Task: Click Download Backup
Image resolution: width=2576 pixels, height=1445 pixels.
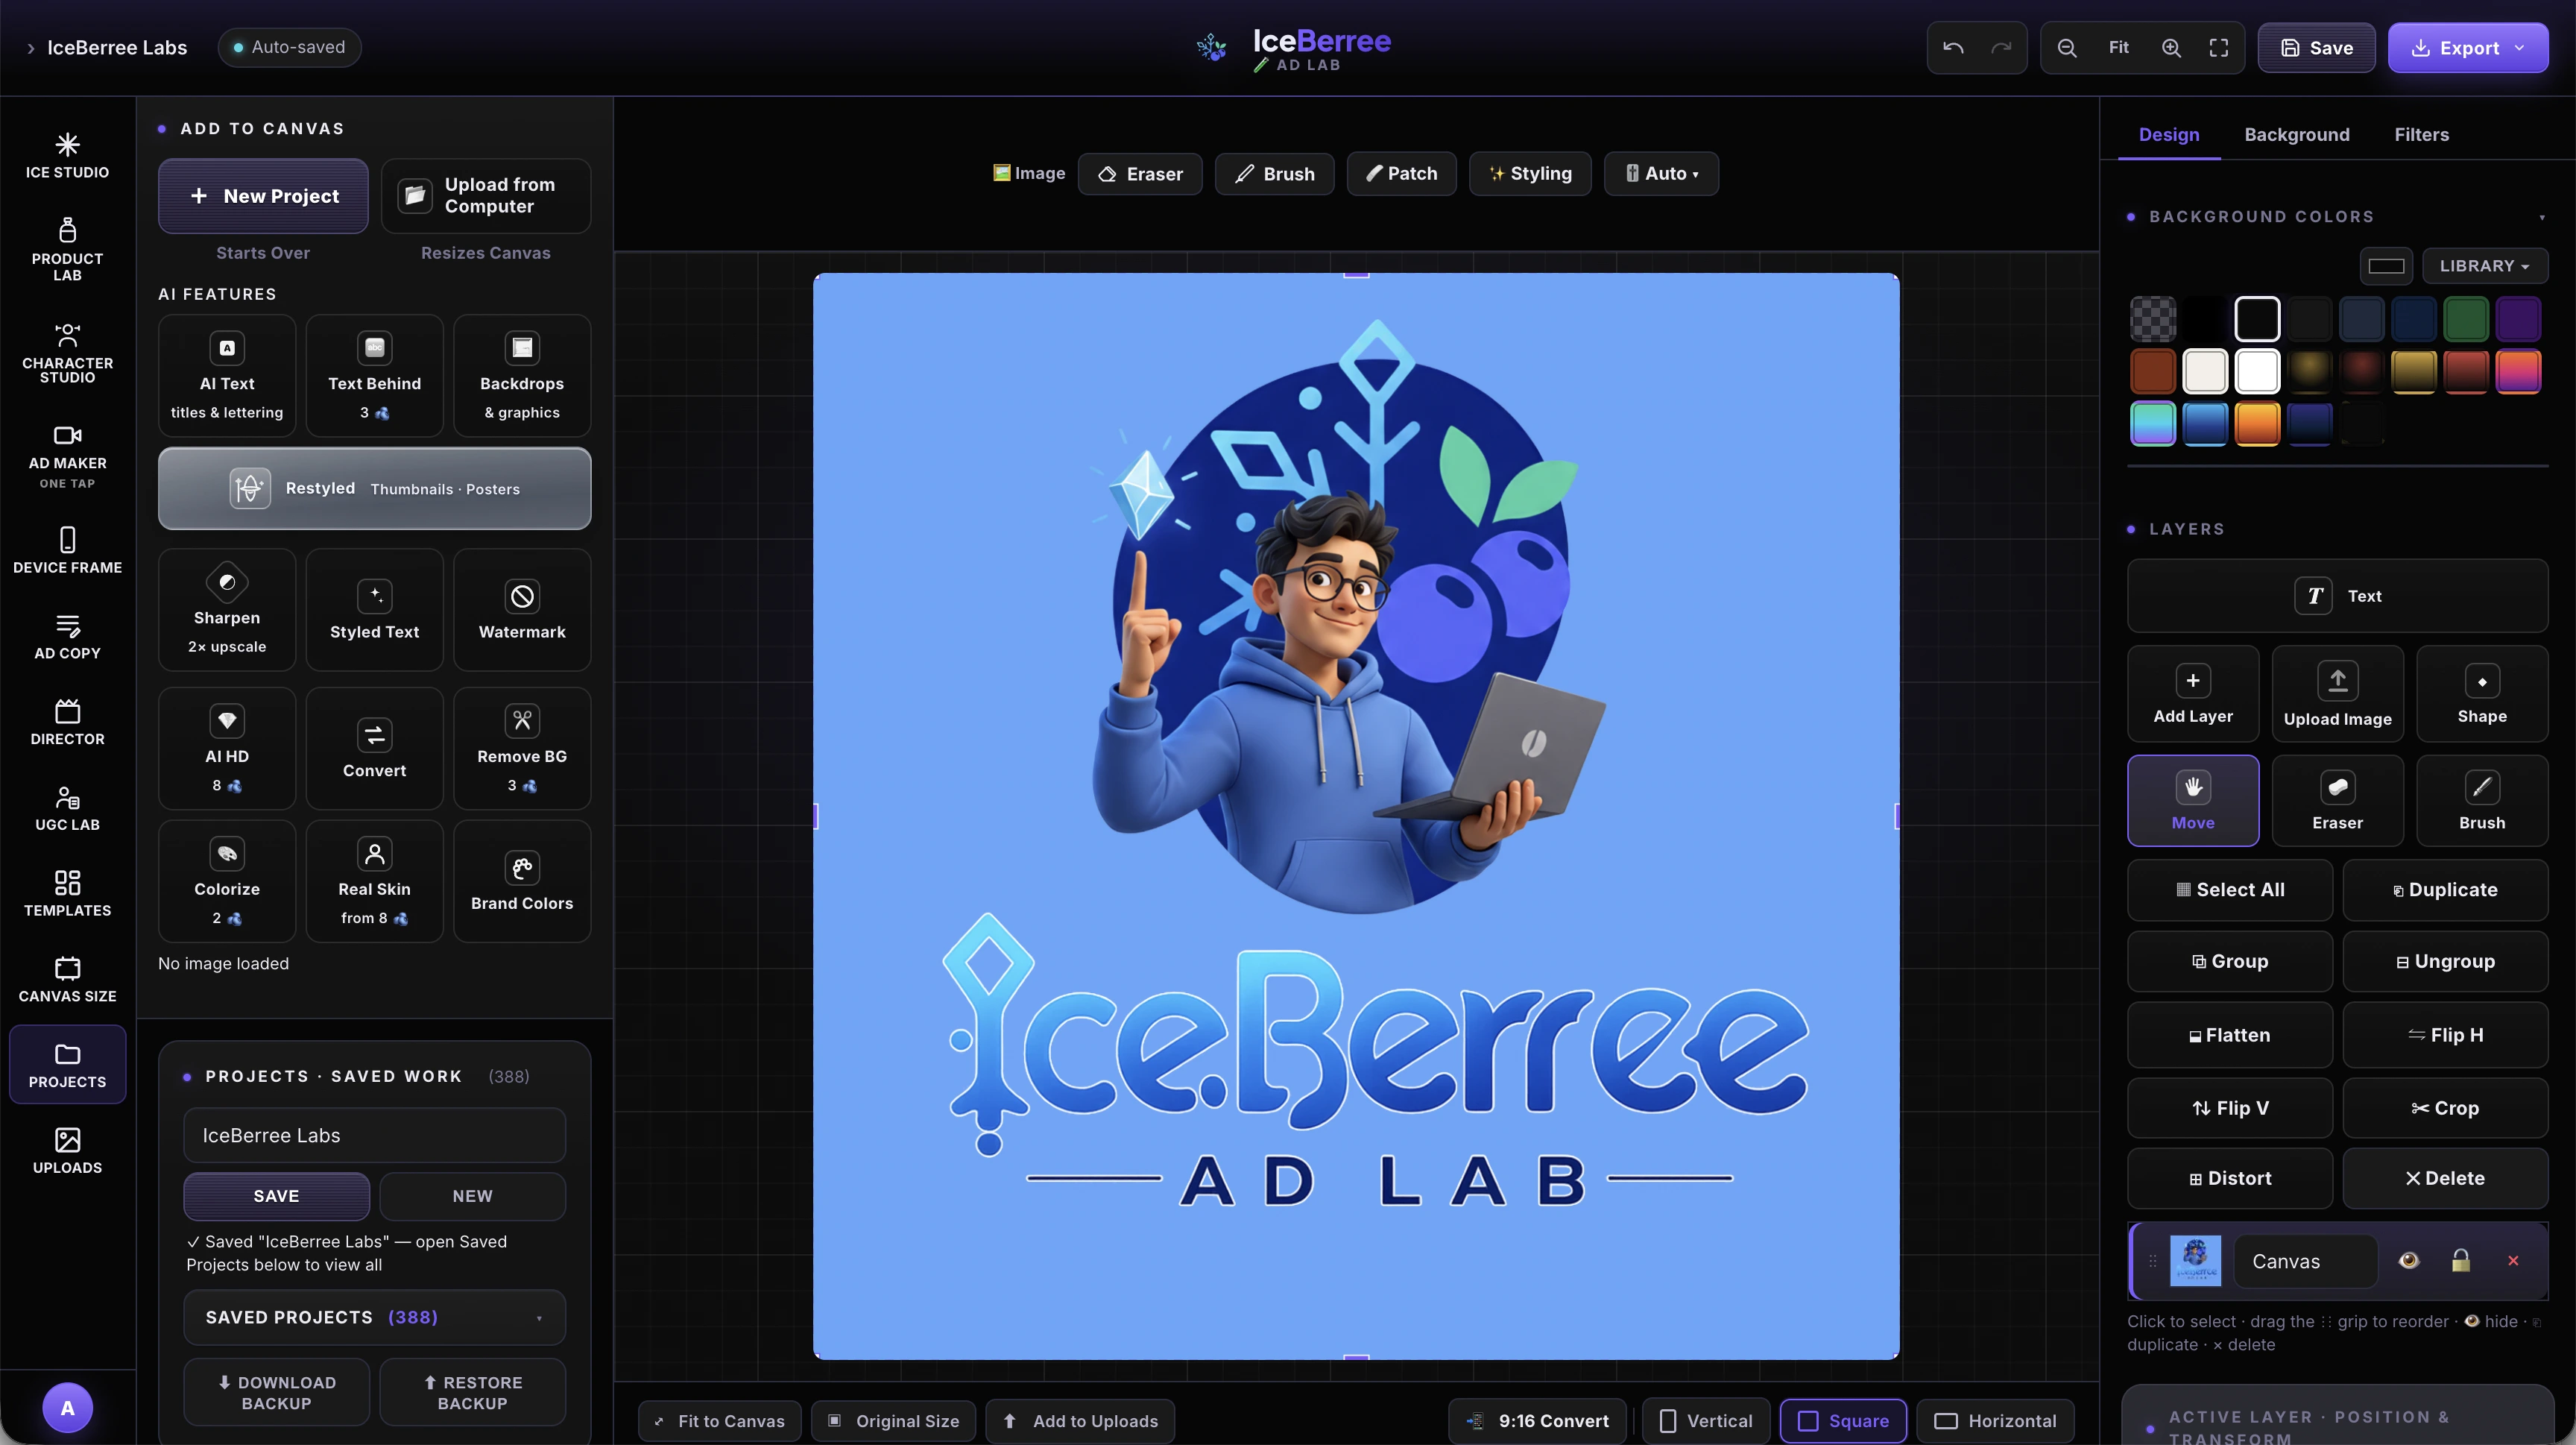Action: [x=276, y=1392]
